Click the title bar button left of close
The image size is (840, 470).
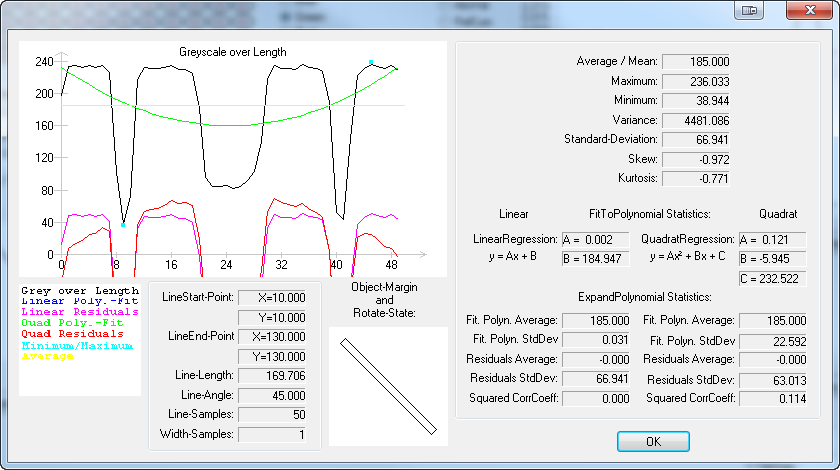749,10
